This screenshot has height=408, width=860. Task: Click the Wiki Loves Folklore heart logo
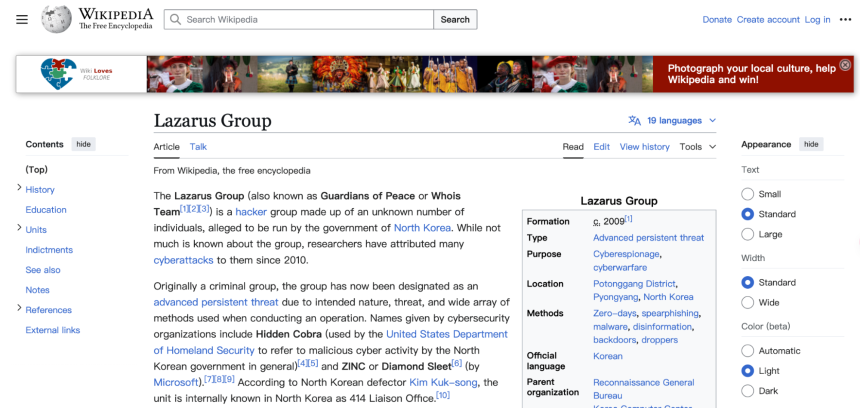coord(58,74)
